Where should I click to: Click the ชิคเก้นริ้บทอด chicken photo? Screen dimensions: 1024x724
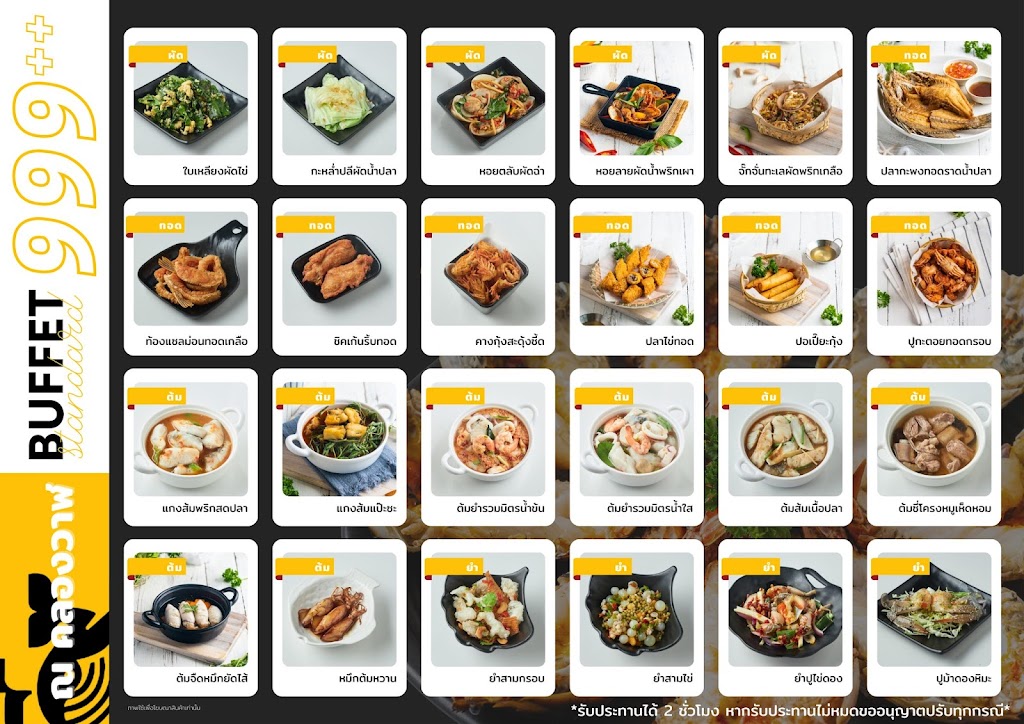[339, 268]
